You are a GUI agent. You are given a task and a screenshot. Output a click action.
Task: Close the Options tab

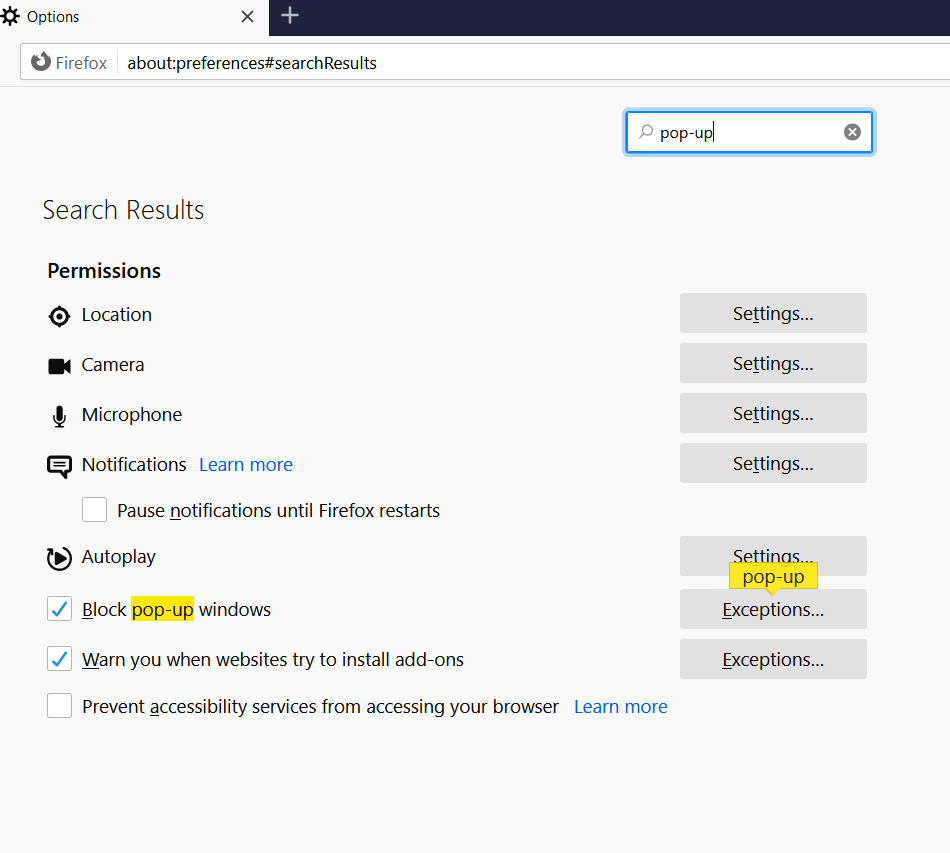(247, 17)
